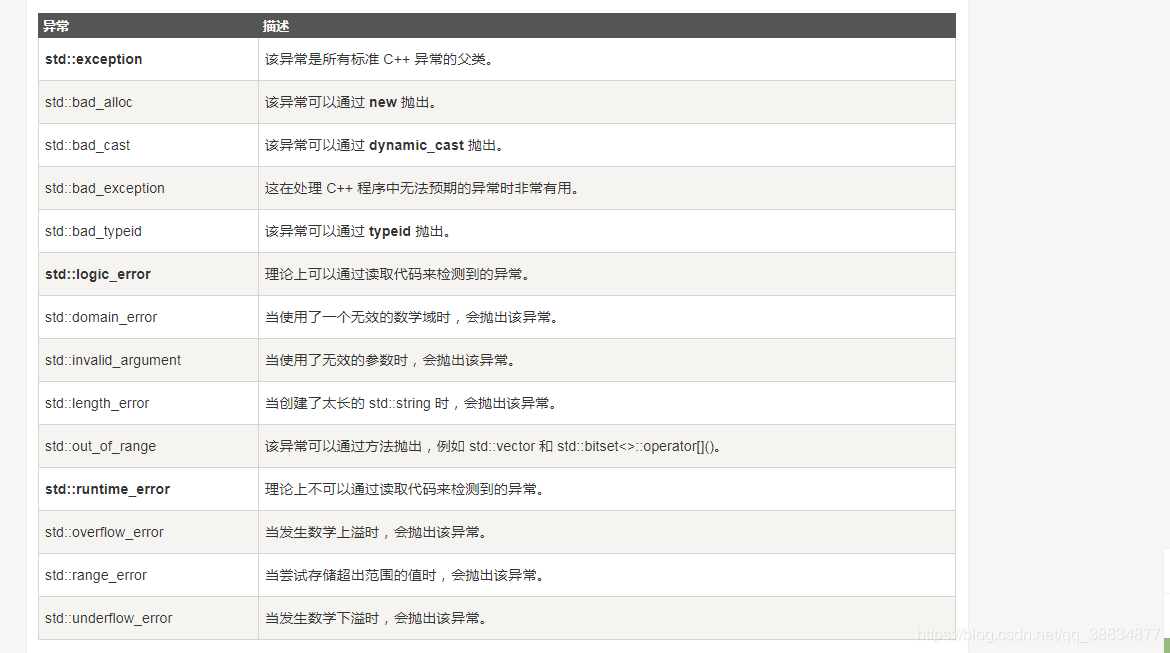Image resolution: width=1170 pixels, height=653 pixels.
Task: Click the std::range_error cell
Action: point(95,575)
